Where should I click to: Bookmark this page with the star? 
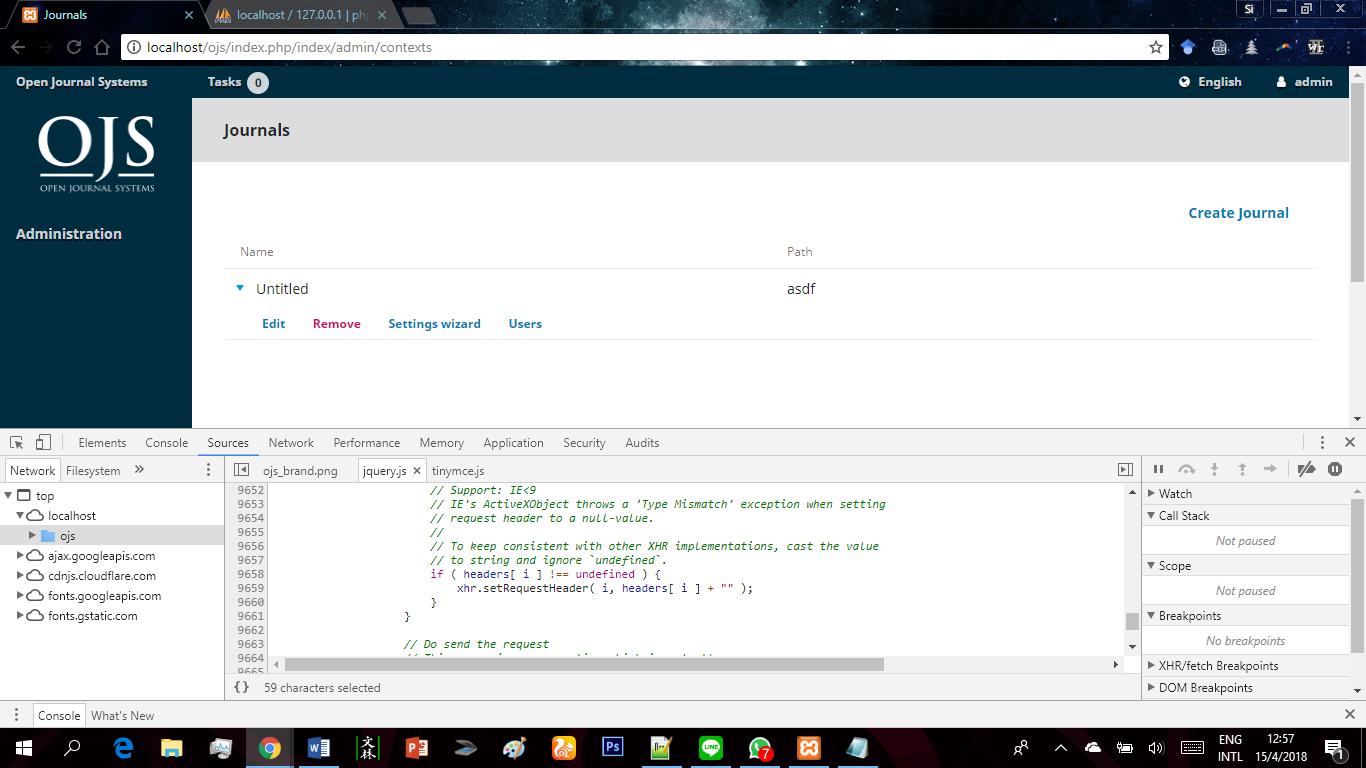(1156, 47)
